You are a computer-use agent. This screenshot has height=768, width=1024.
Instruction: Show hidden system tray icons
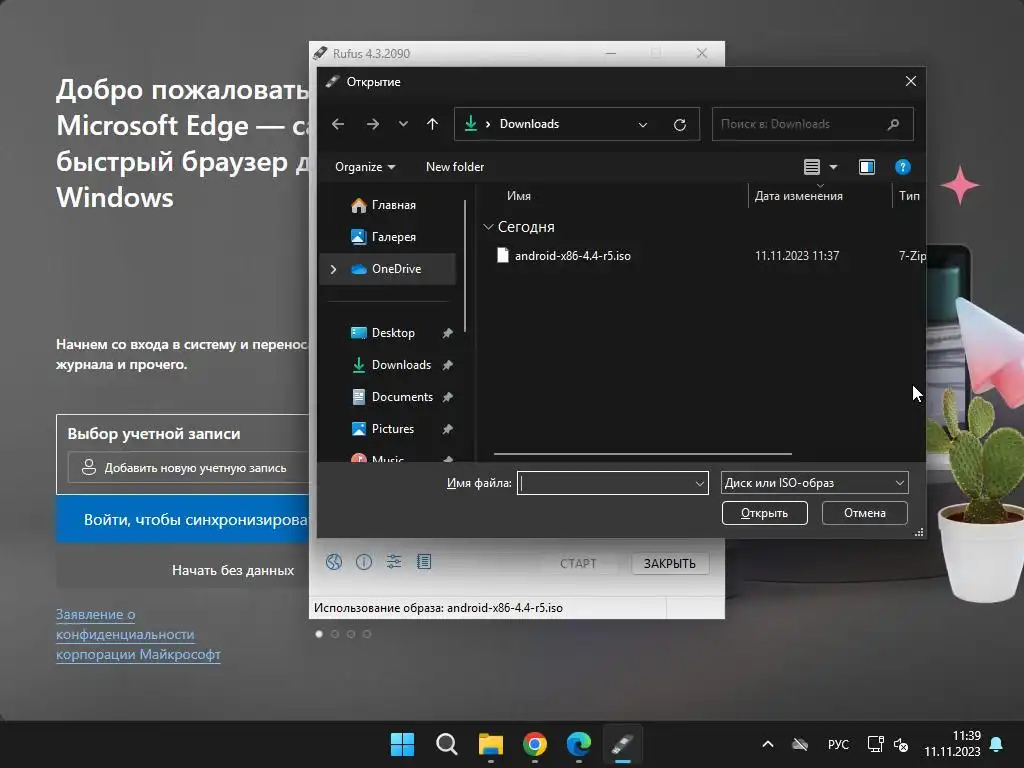768,744
